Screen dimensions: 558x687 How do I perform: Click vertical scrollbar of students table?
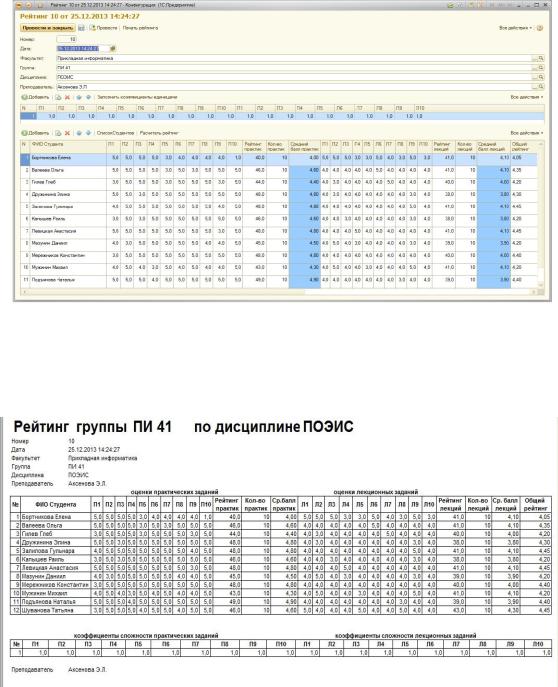541,215
